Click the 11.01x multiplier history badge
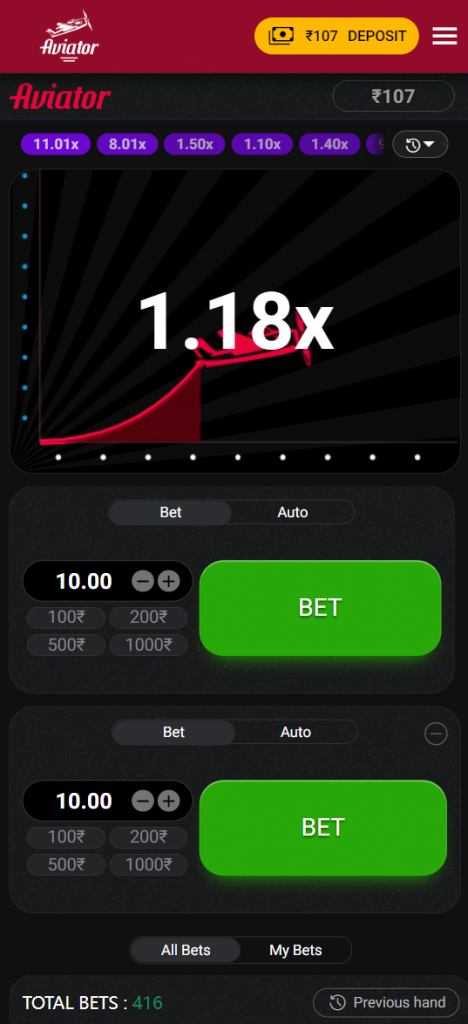Viewport: 468px width, 1024px height. [x=56, y=144]
